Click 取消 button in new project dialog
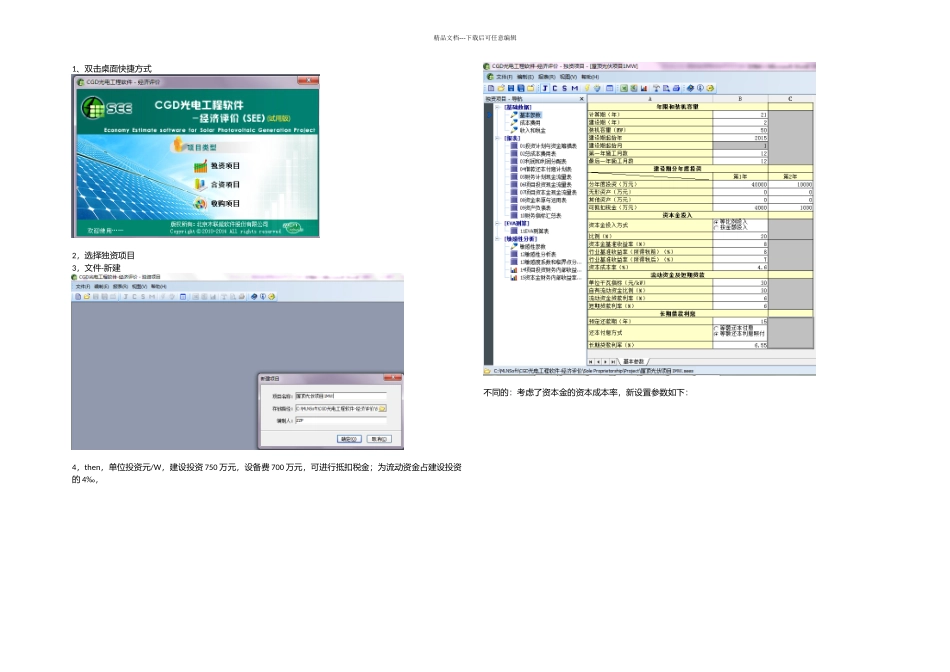The height and width of the screenshot is (672, 950). pyautogui.click(x=377, y=438)
